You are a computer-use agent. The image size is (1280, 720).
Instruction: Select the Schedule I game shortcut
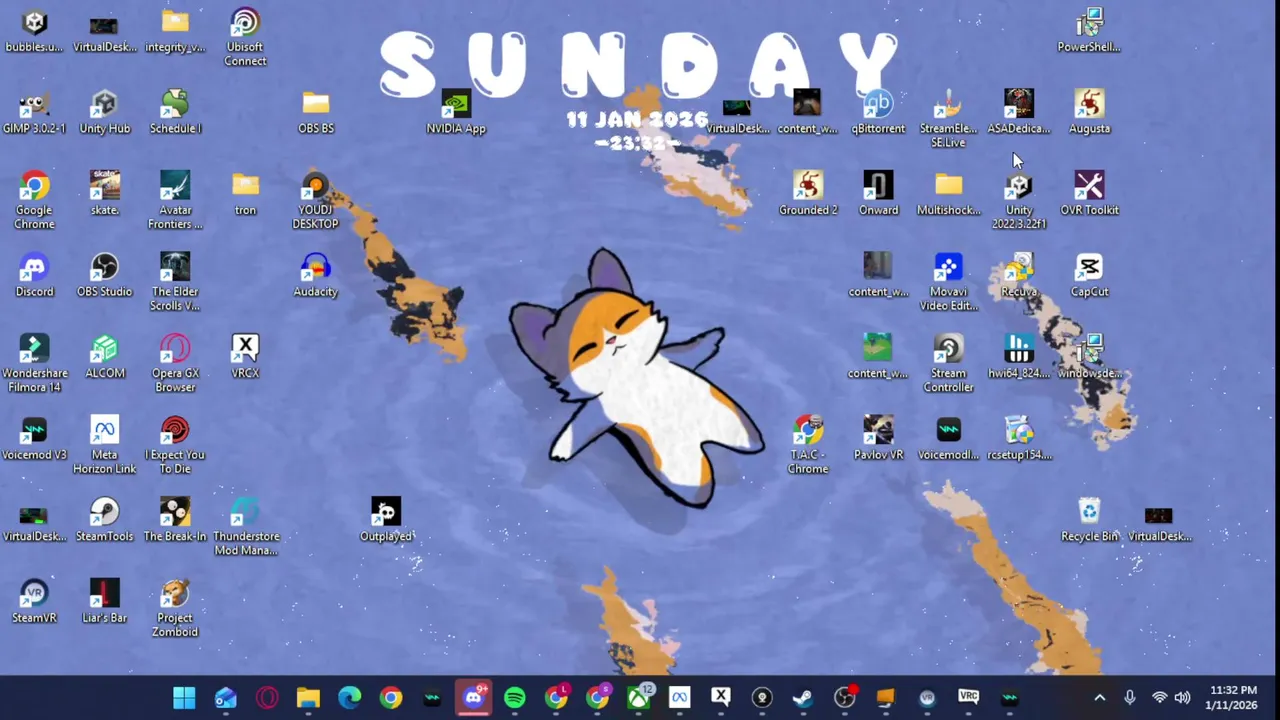coord(175,111)
